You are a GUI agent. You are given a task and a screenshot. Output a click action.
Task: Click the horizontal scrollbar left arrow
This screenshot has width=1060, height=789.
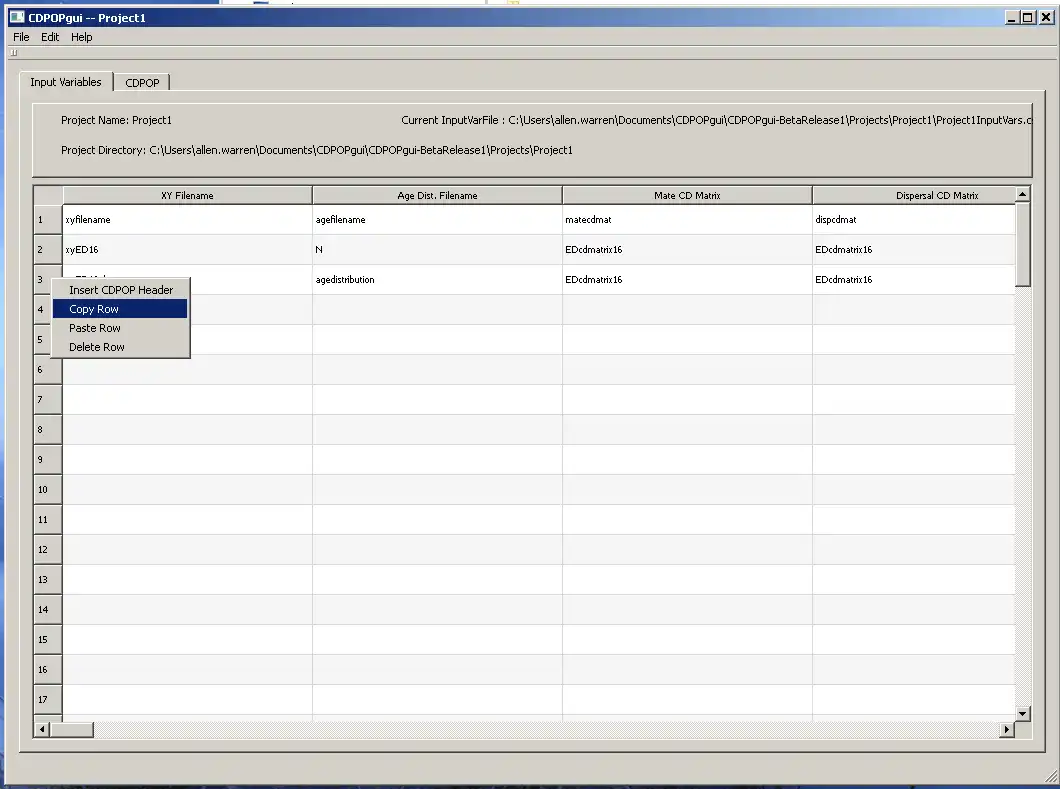point(42,730)
